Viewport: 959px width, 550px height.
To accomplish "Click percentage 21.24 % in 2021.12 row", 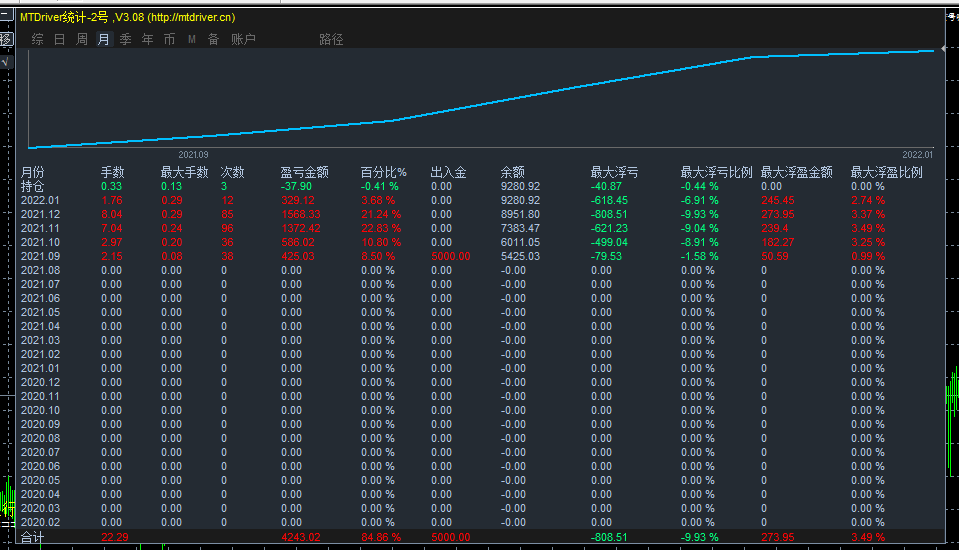I will click(381, 214).
